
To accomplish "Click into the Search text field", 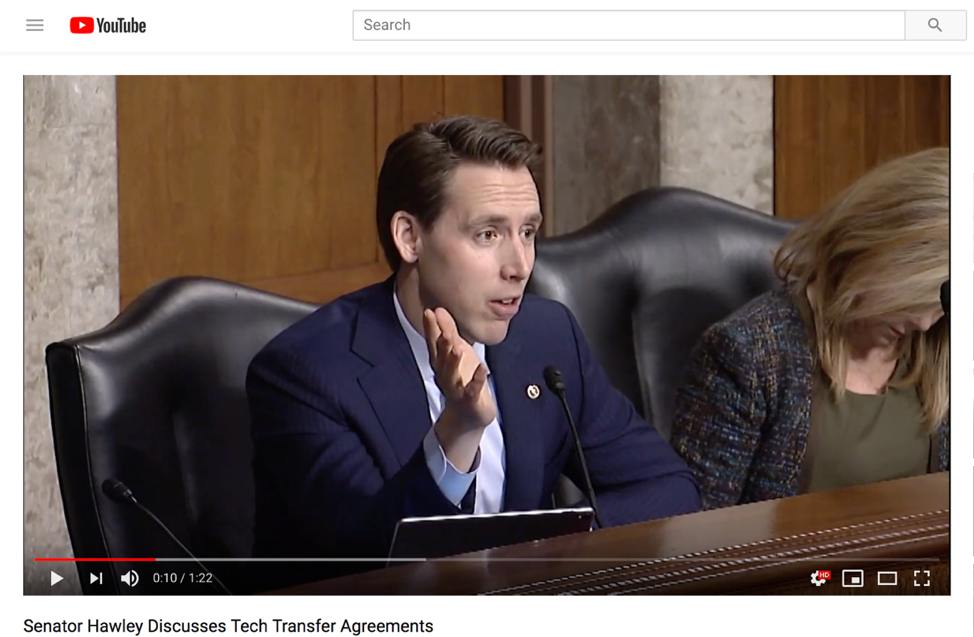I will pos(628,25).
